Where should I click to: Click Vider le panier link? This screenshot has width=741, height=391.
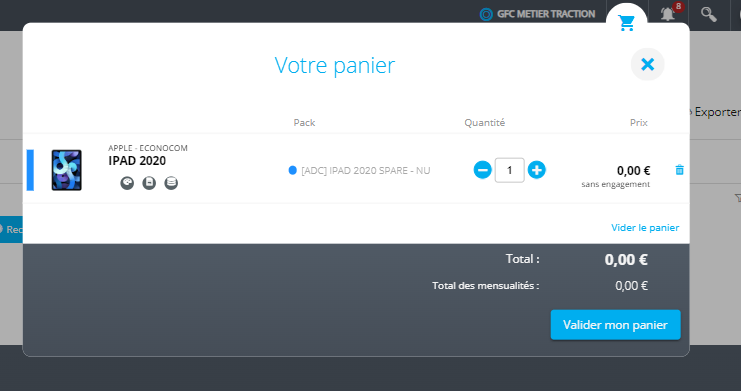tap(645, 227)
